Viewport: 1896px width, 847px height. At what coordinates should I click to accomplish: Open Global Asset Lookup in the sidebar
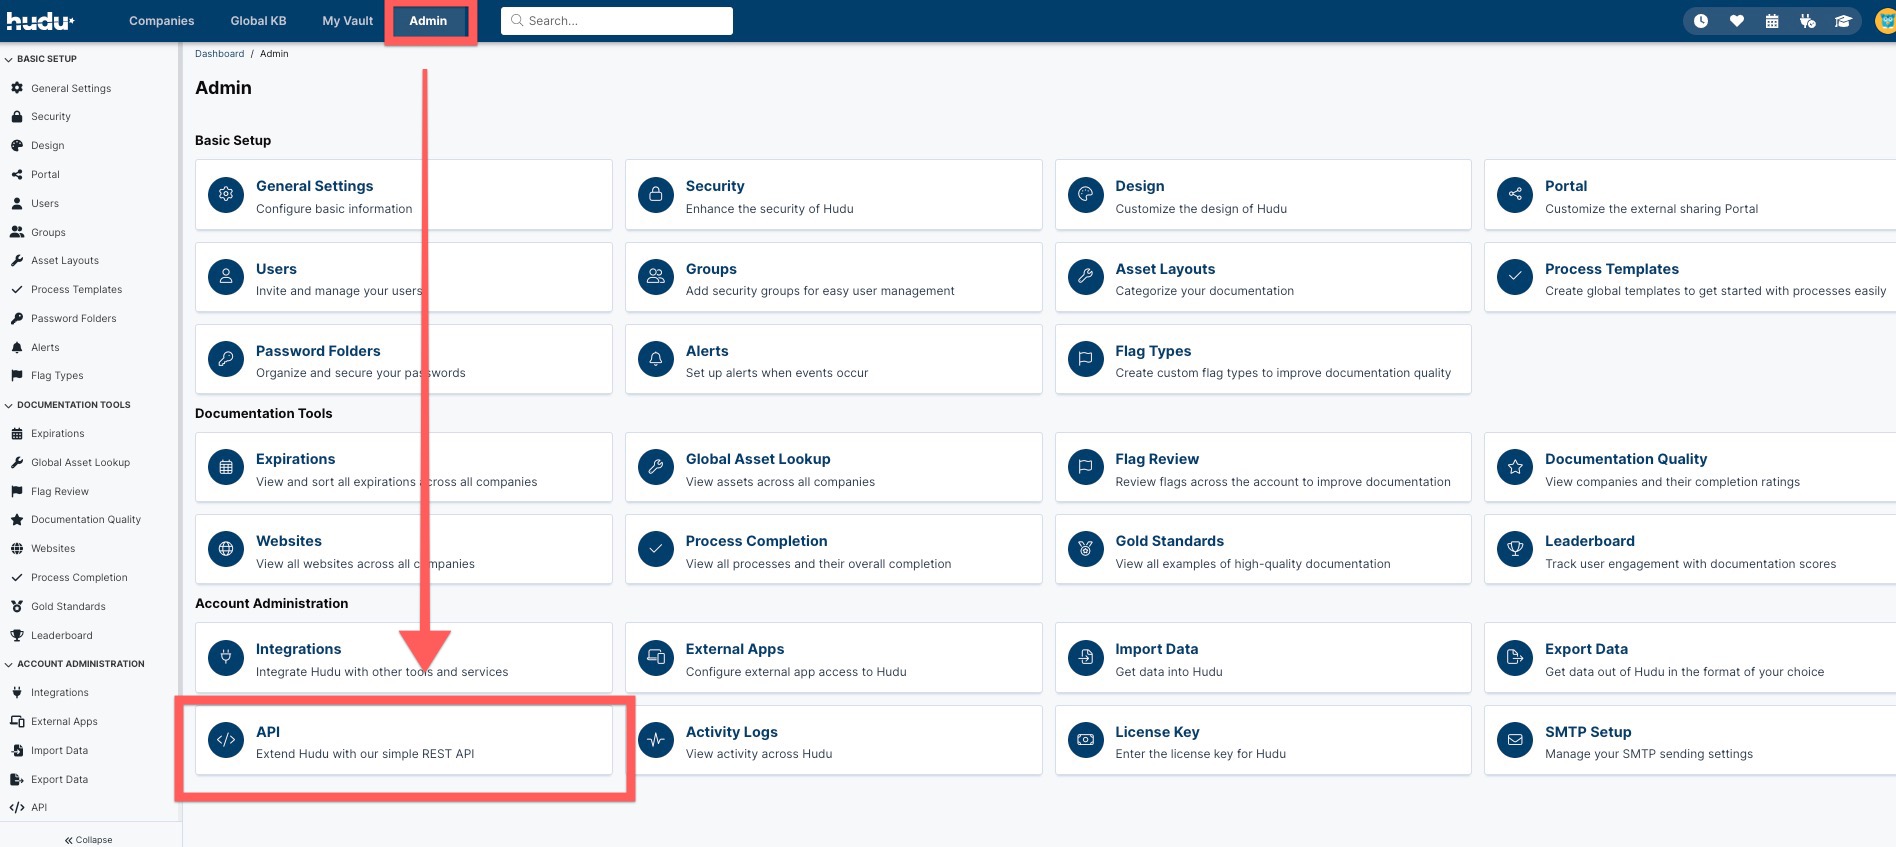80,462
